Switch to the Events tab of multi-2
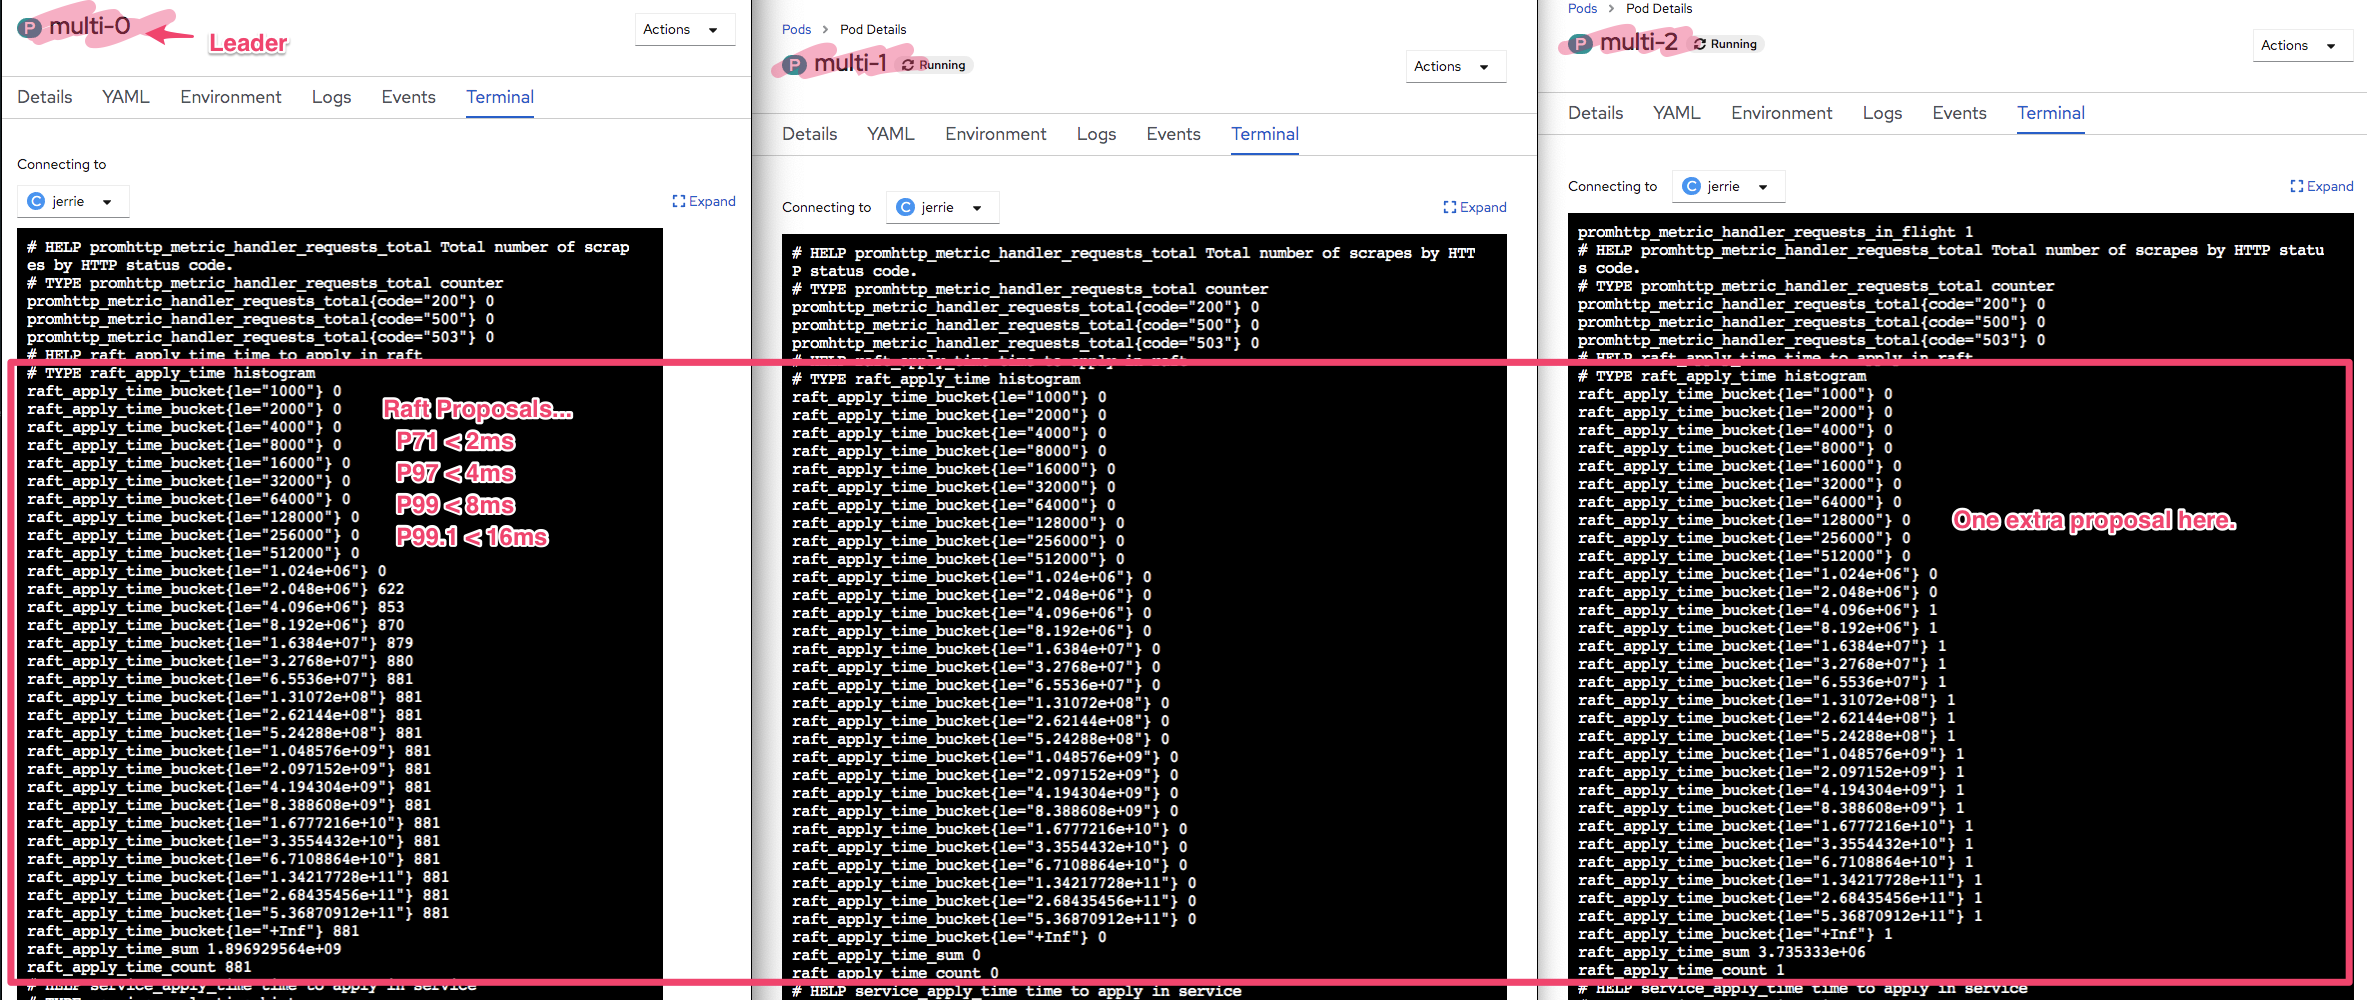This screenshot has width=2367, height=1000. click(1958, 113)
